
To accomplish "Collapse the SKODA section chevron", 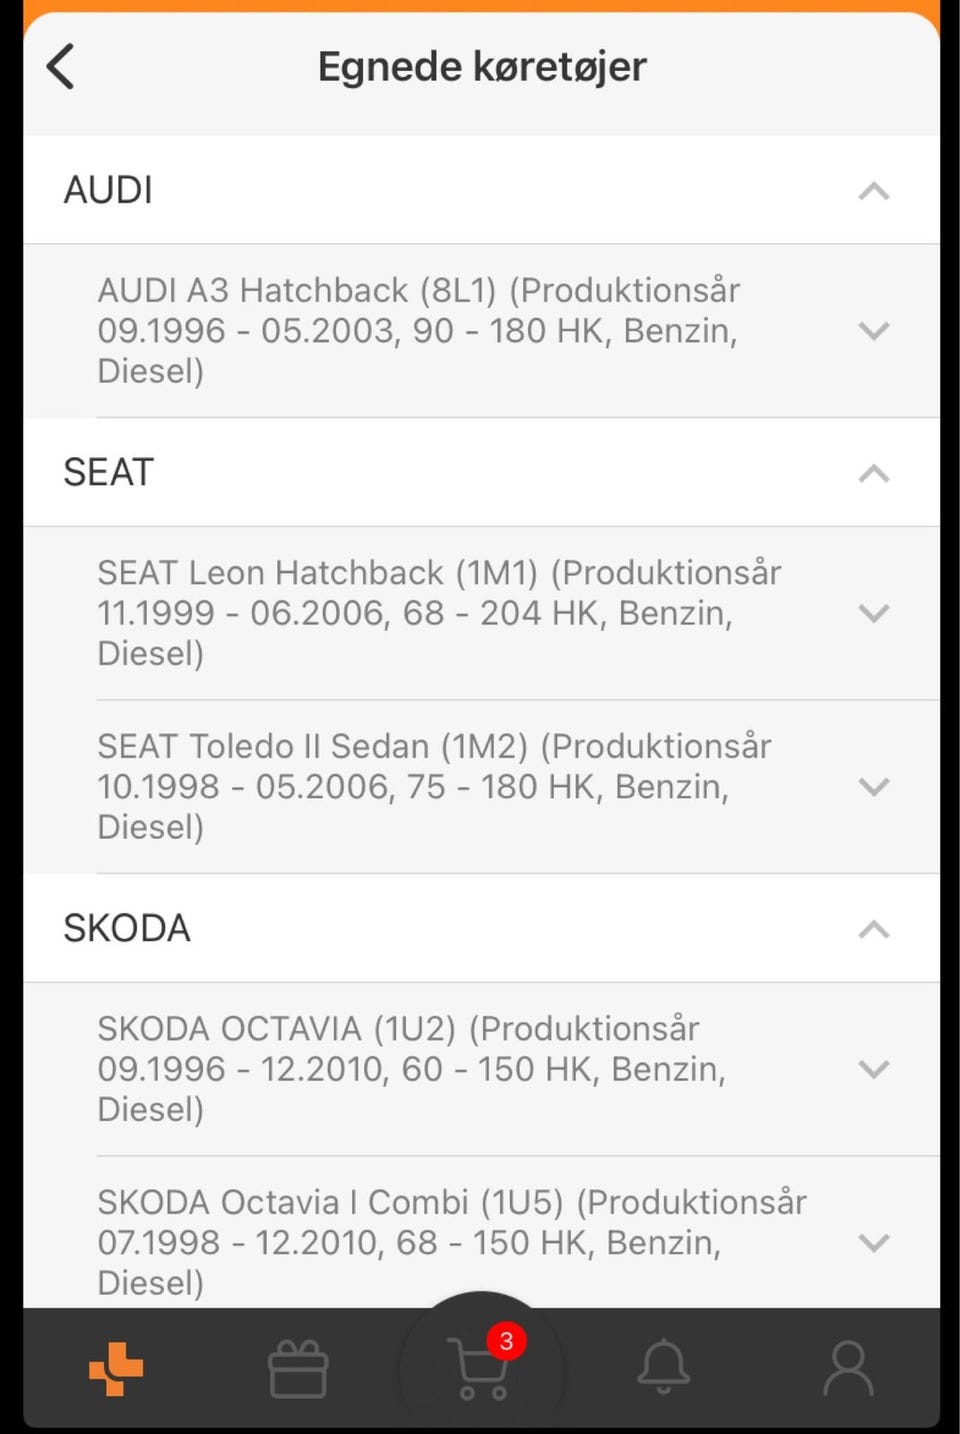I will (x=874, y=929).
